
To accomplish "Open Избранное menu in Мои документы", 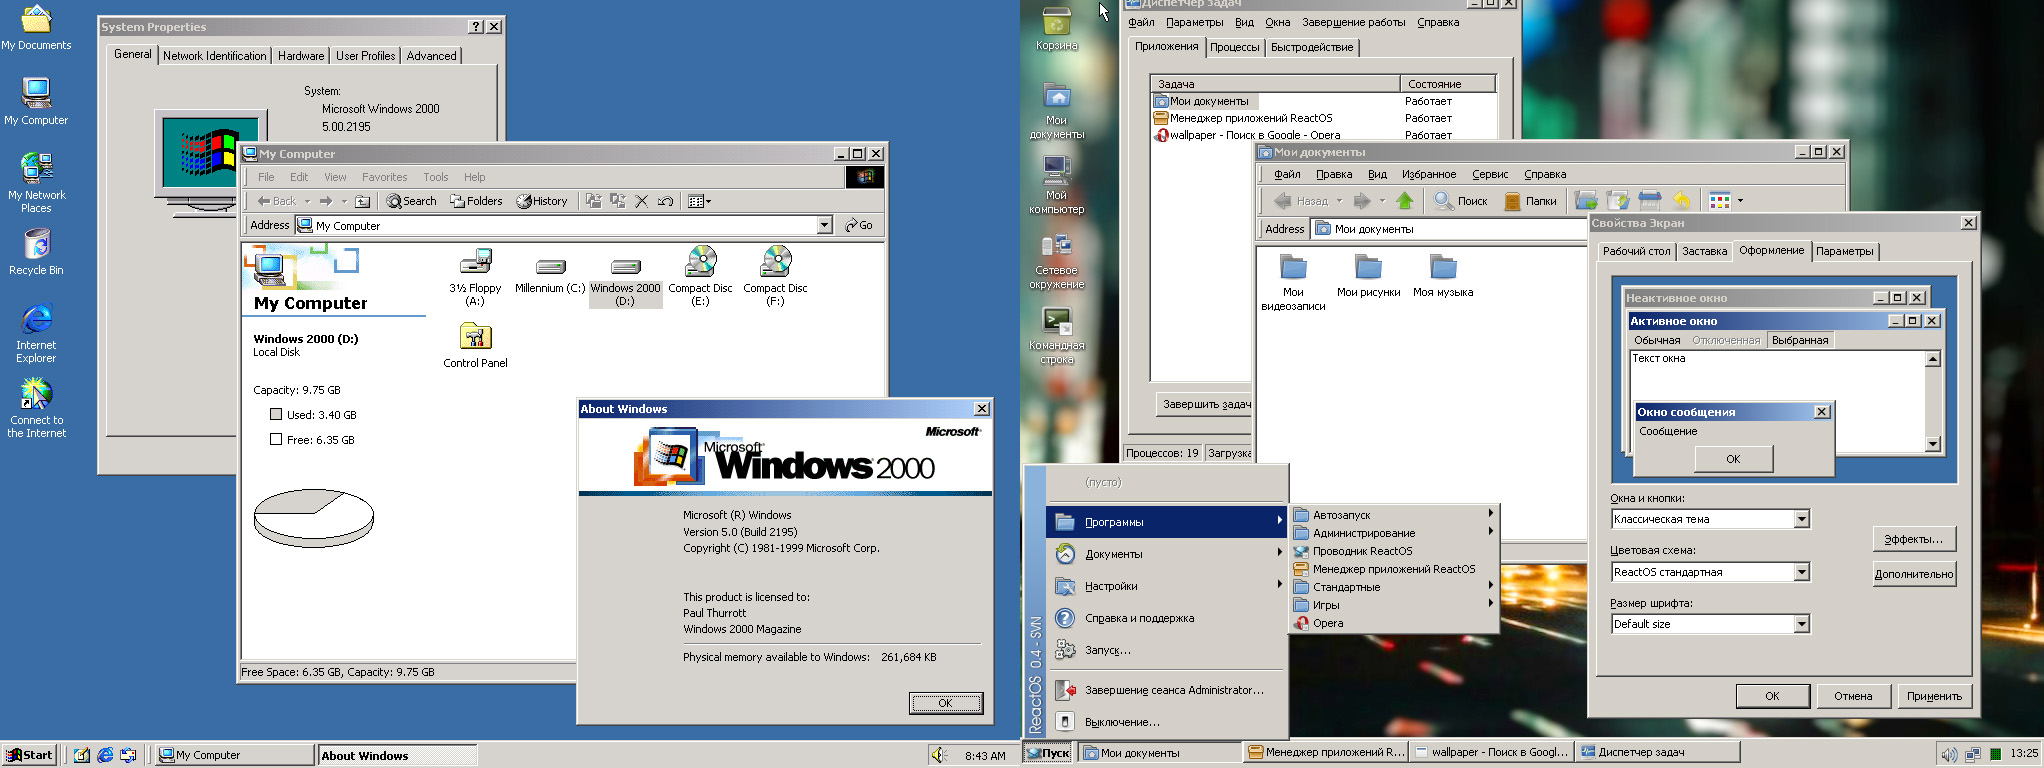I will point(1429,174).
